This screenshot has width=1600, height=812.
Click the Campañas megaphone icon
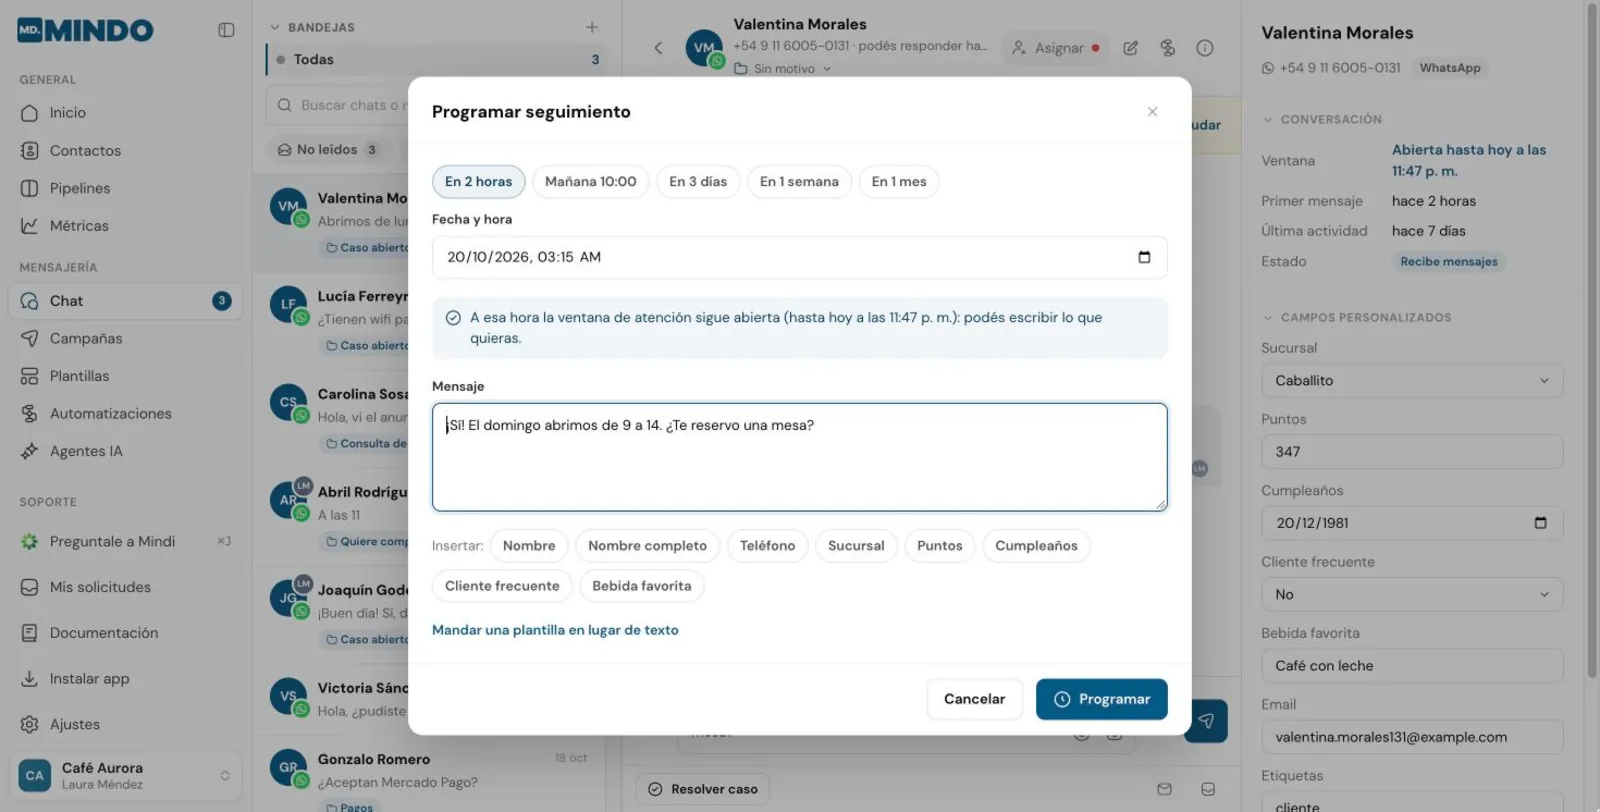tap(30, 339)
